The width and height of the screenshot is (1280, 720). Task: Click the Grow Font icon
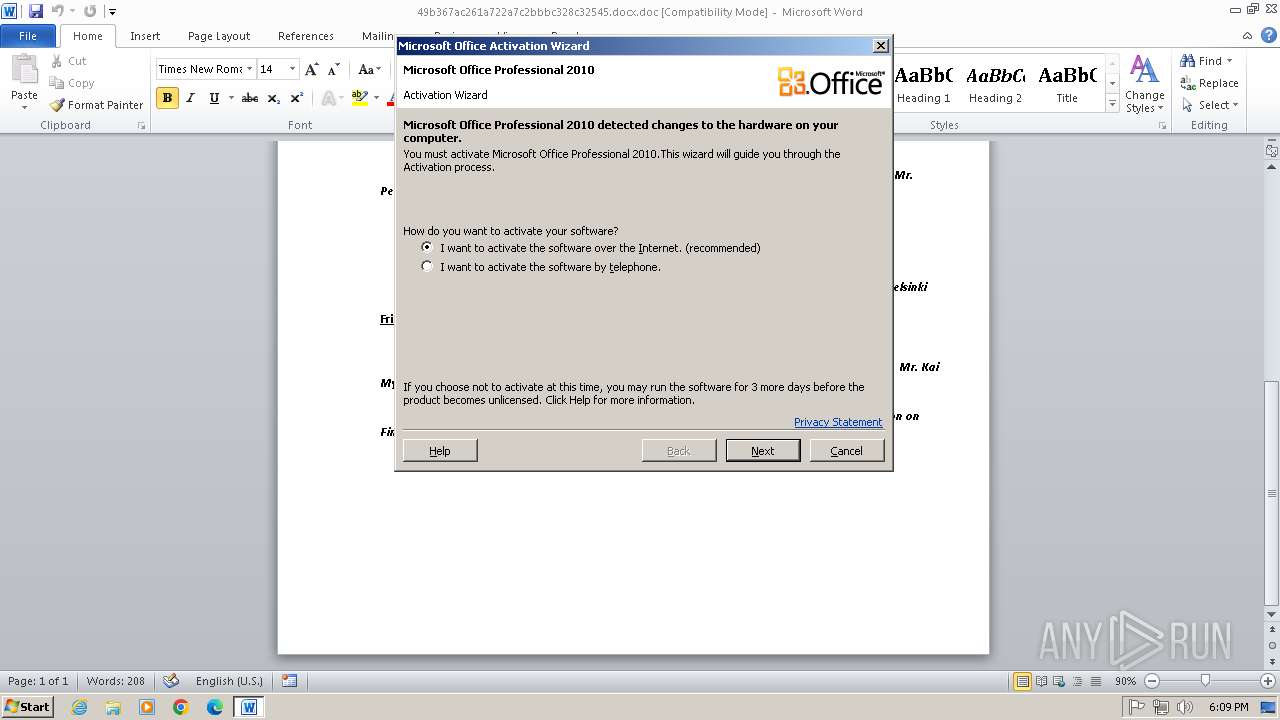click(x=312, y=69)
